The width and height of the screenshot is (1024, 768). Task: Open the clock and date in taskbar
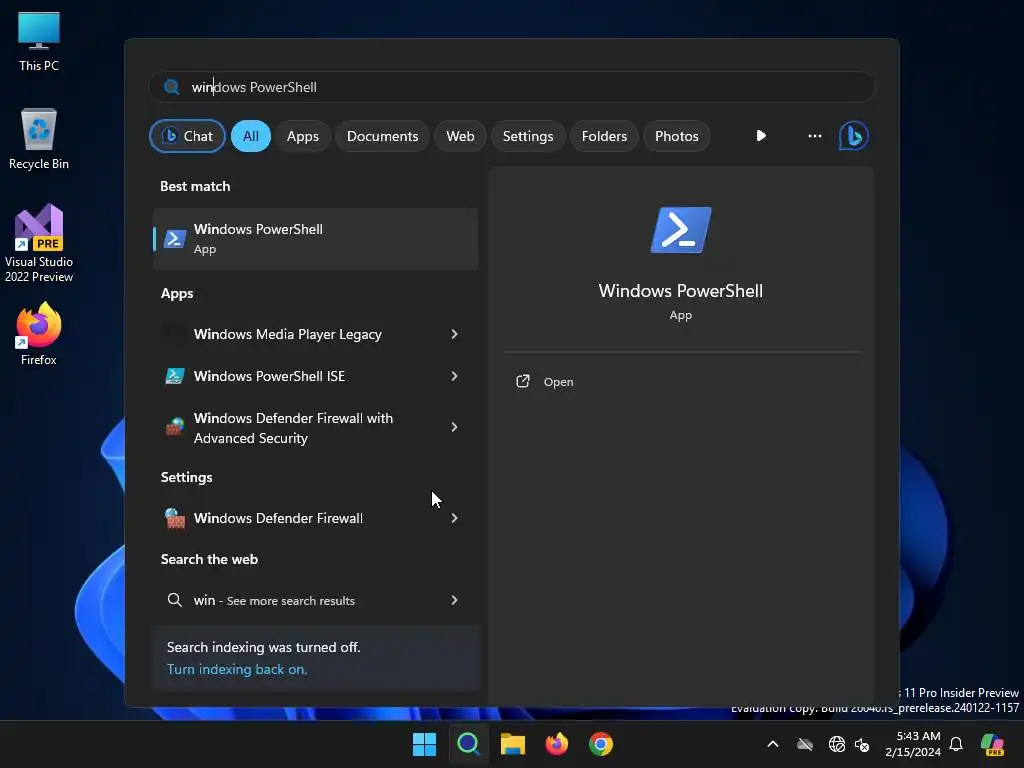[912, 744]
